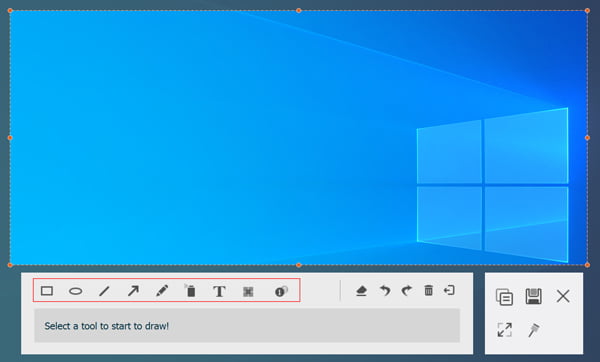
Task: Click the 'Select a tool to start to draw!' message
Action: point(106,326)
